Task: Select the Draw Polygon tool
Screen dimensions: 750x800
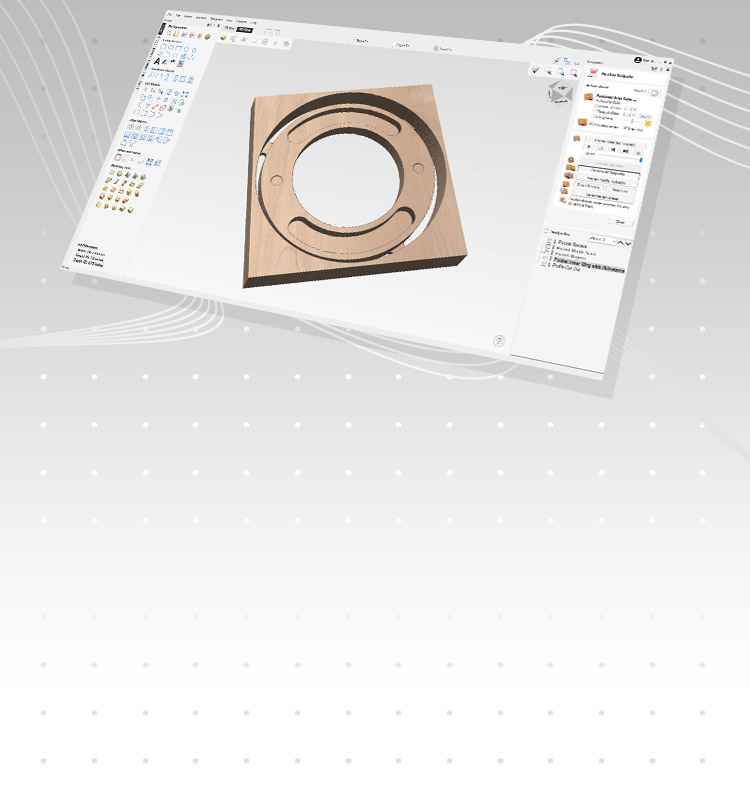Action: [x=187, y=49]
